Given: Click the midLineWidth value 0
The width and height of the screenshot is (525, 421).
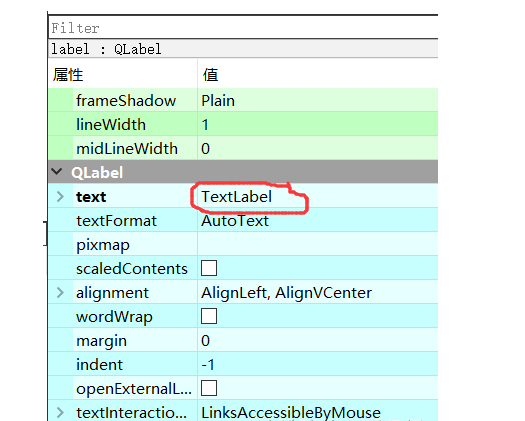Looking at the screenshot, I should click(x=206, y=149).
